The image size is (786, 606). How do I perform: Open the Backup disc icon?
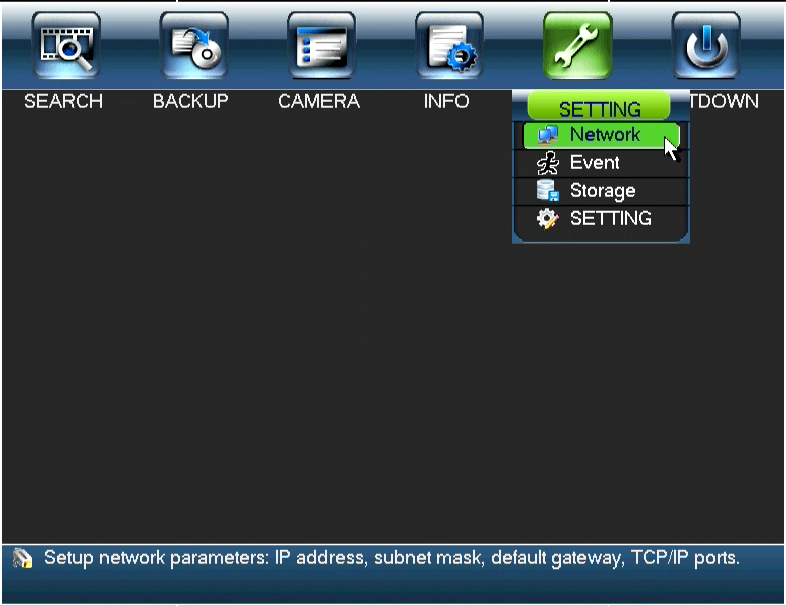pyautogui.click(x=194, y=46)
